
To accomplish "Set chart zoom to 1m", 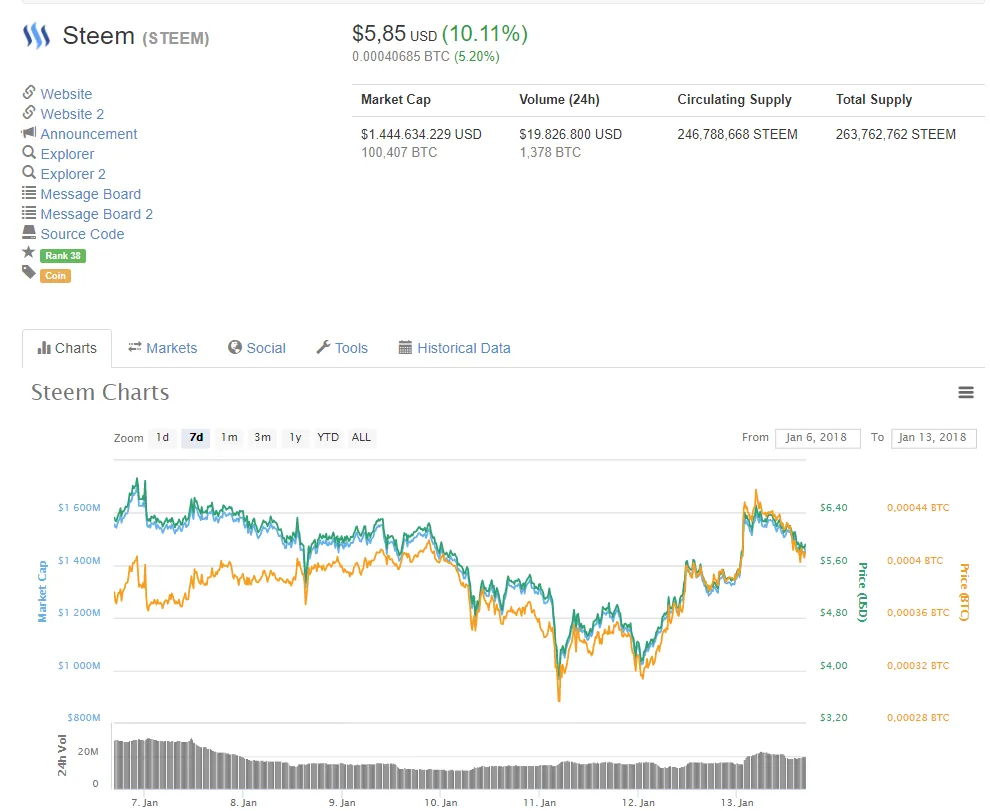I will pos(229,438).
